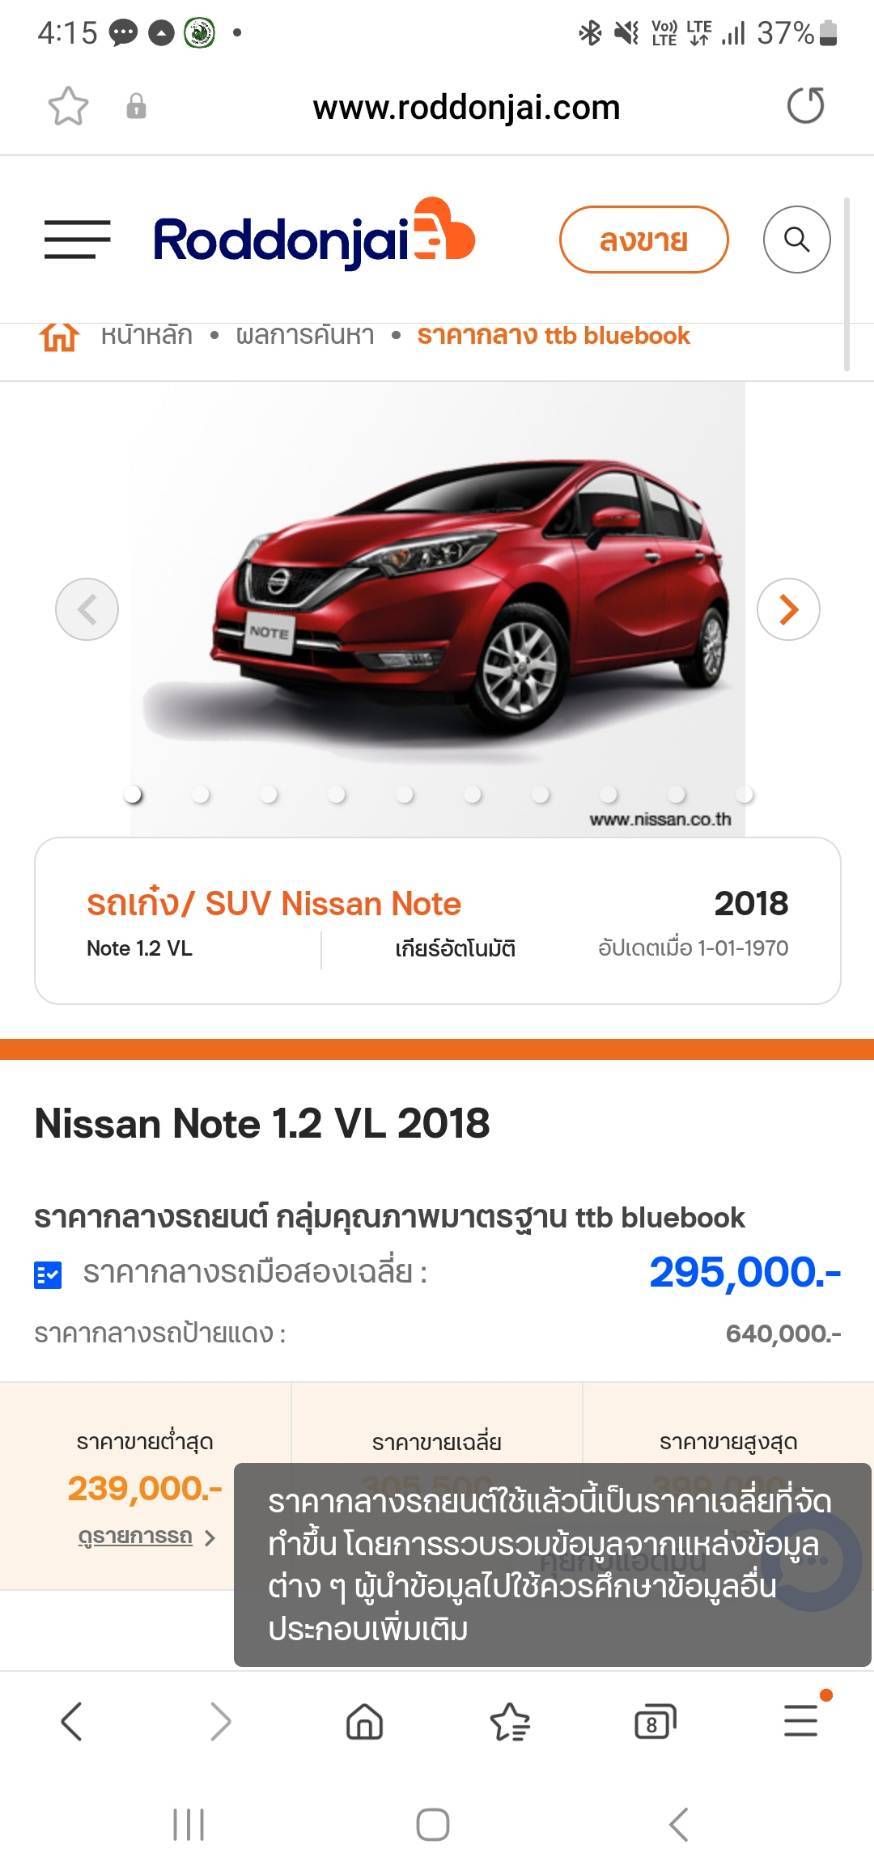Screen dimensions: 874x1874
Task: Toggle the blue checklist icon beside ราคากลางรถมือสองเฉลี่ย
Action: pos(48,1274)
